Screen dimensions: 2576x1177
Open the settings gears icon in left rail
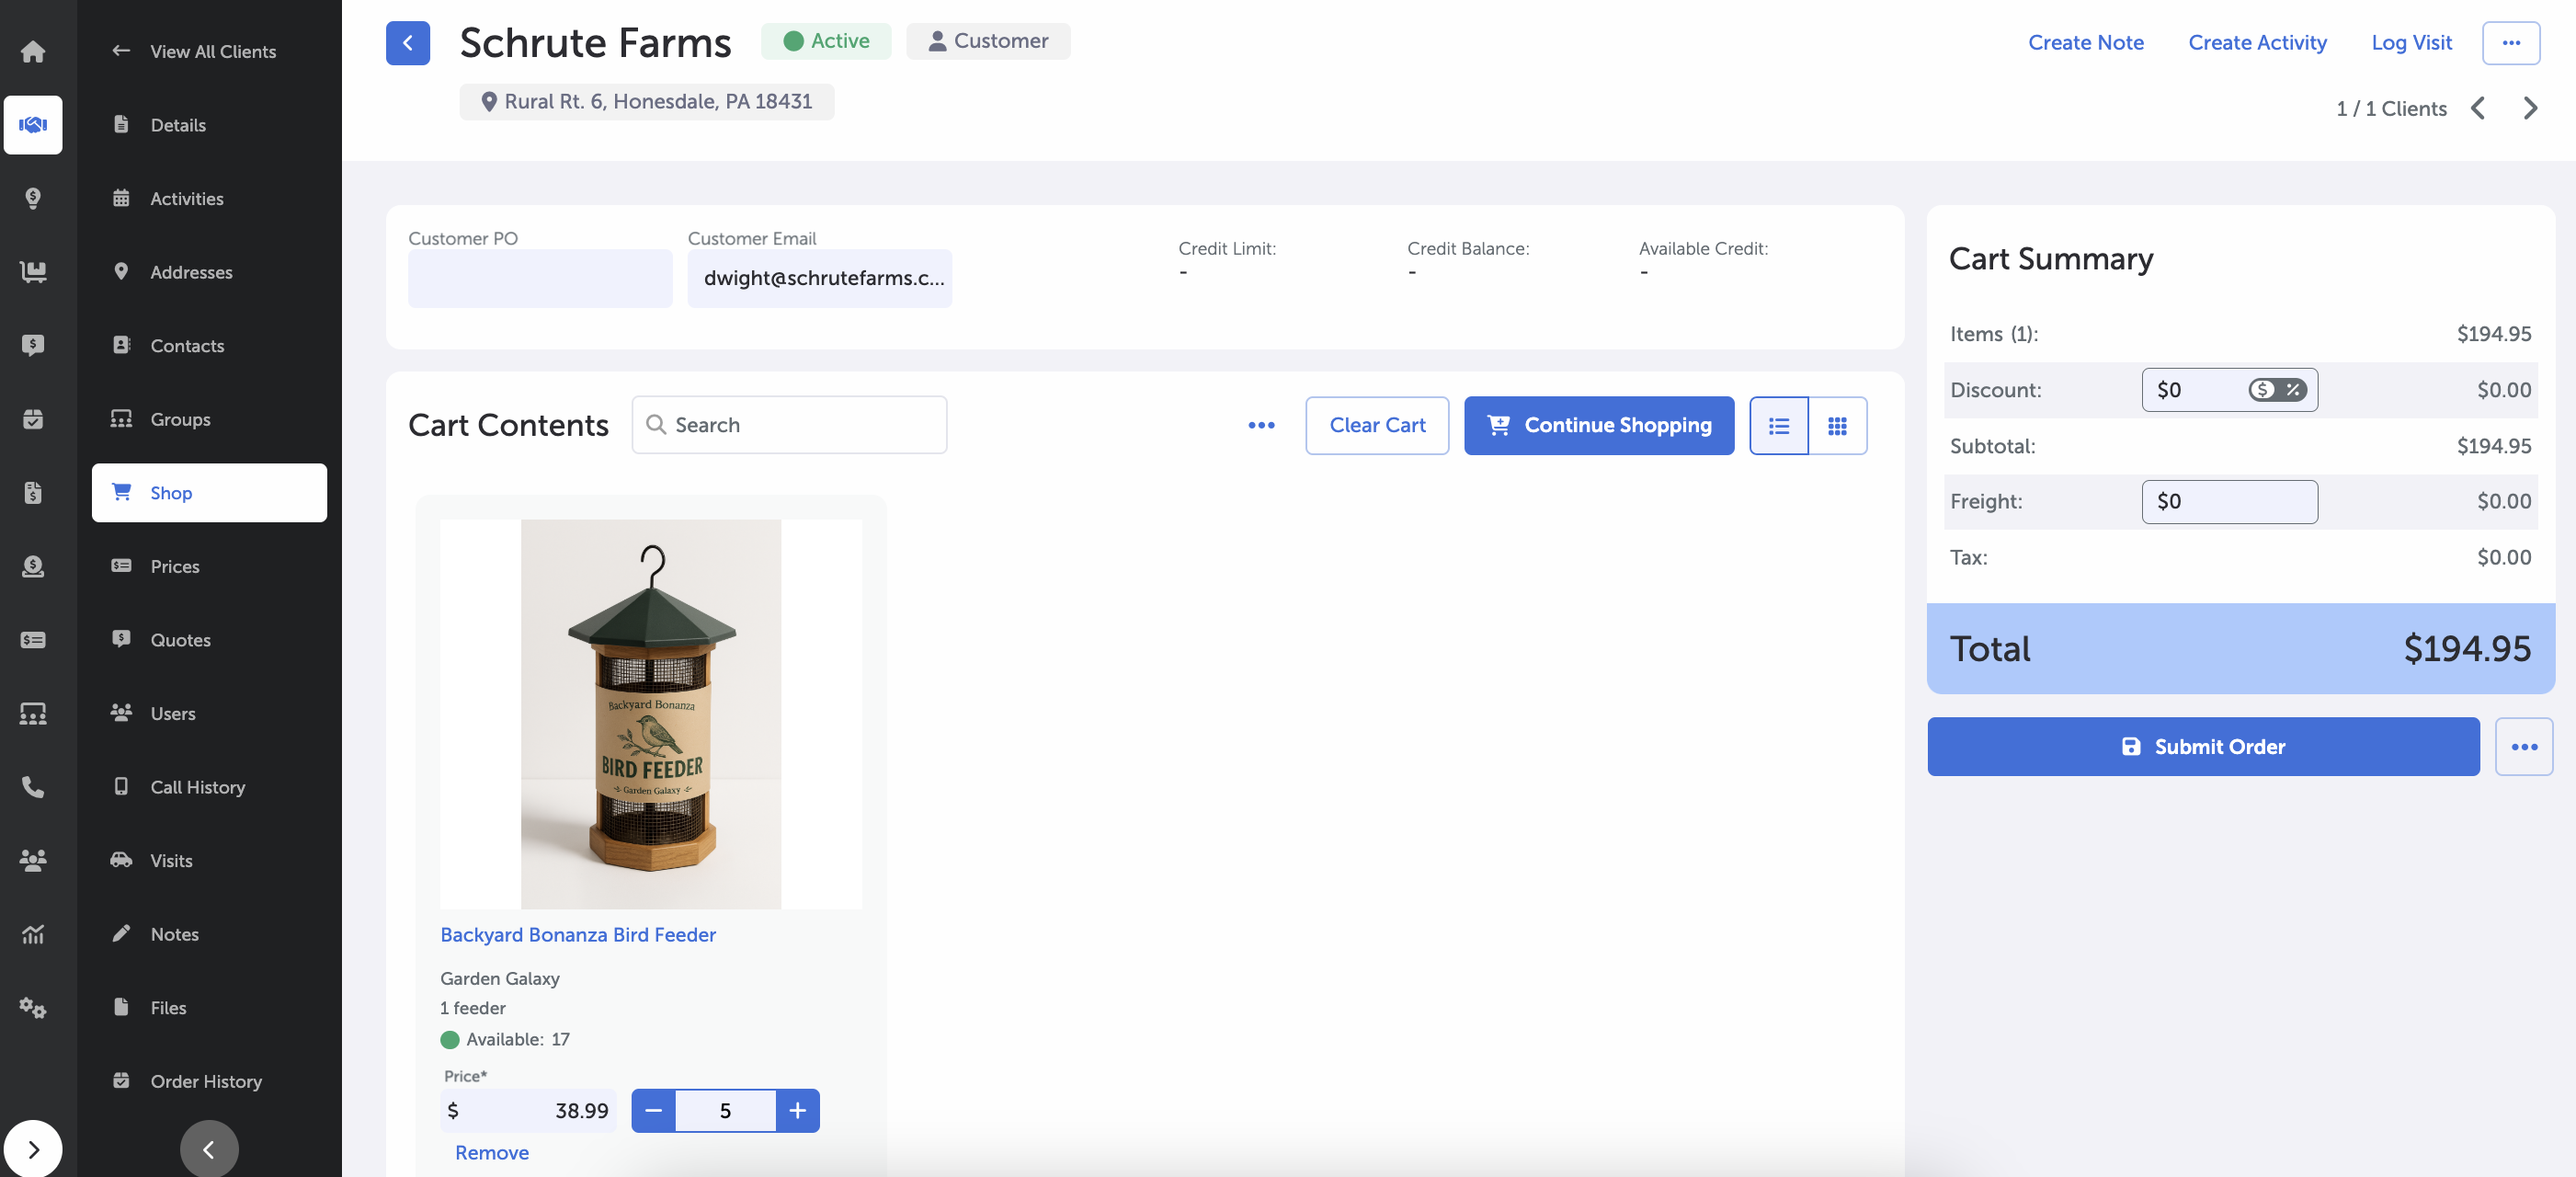pos(33,1007)
